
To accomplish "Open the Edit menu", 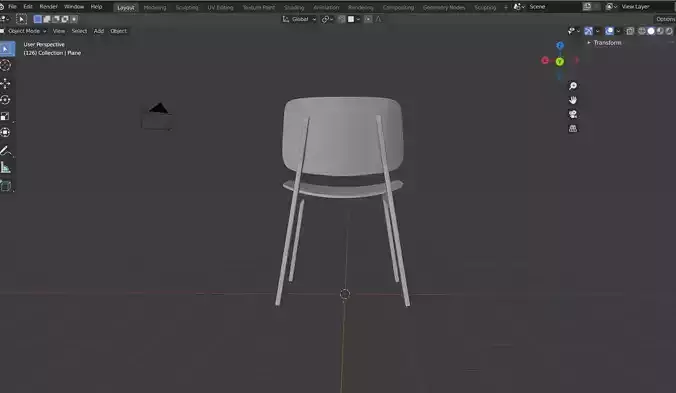I will pyautogui.click(x=28, y=6).
